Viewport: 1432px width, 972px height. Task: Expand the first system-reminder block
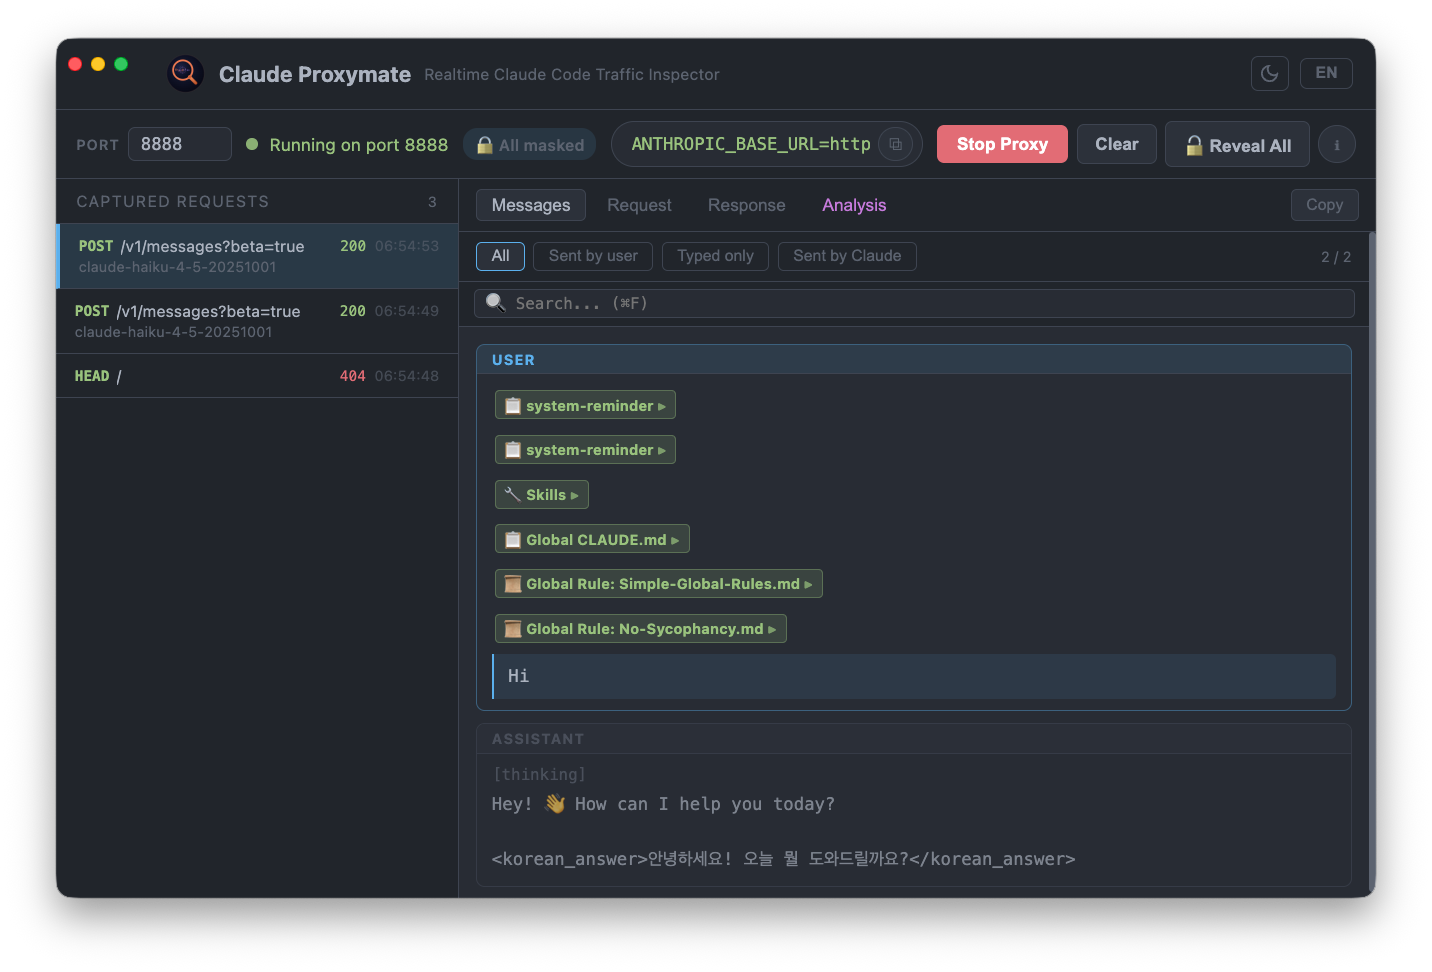coord(585,405)
